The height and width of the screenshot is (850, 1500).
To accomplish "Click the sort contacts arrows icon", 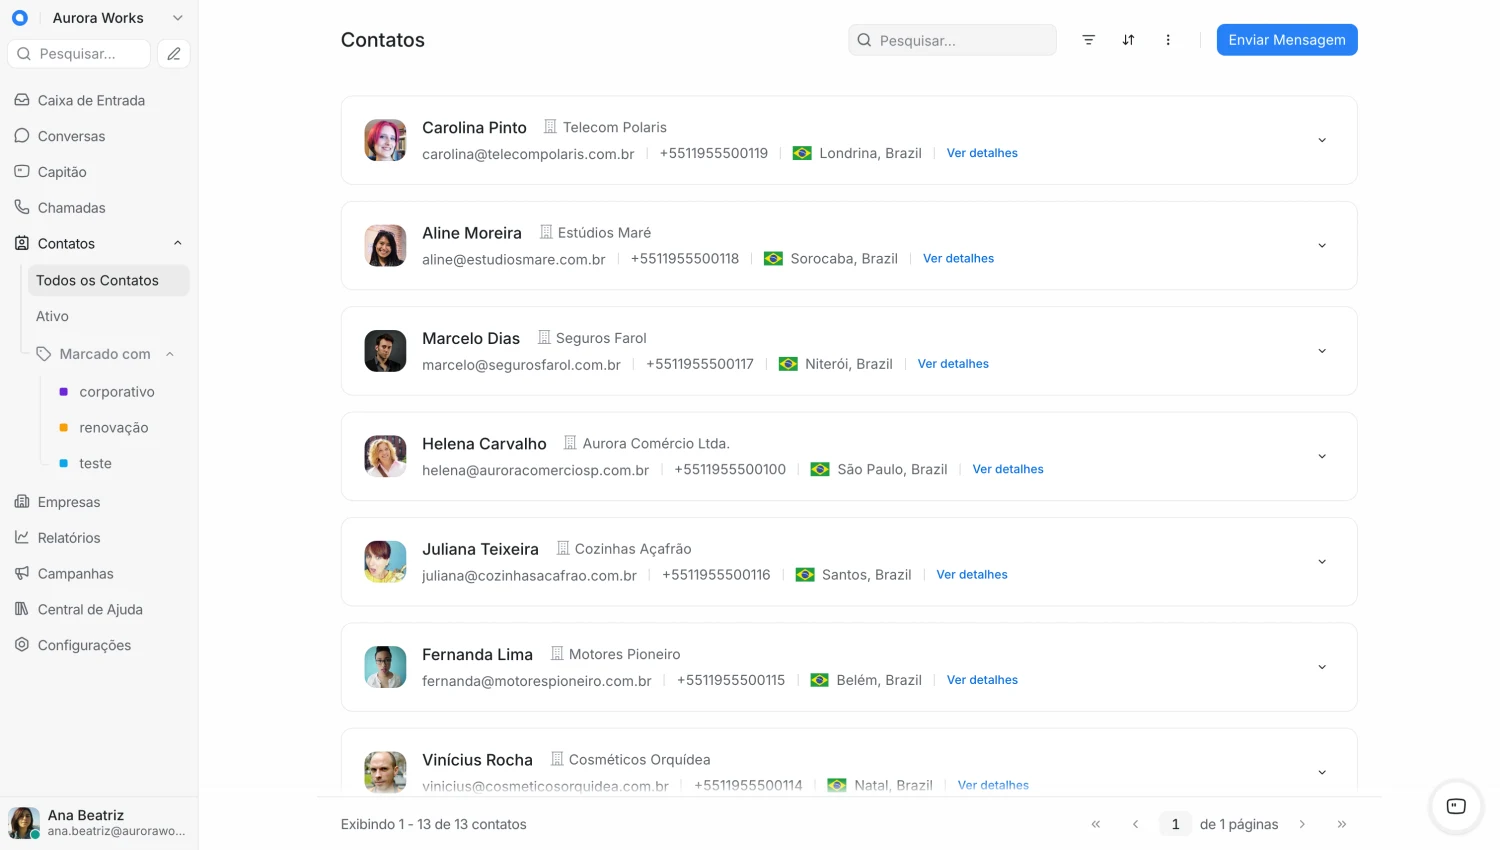I will [1128, 40].
